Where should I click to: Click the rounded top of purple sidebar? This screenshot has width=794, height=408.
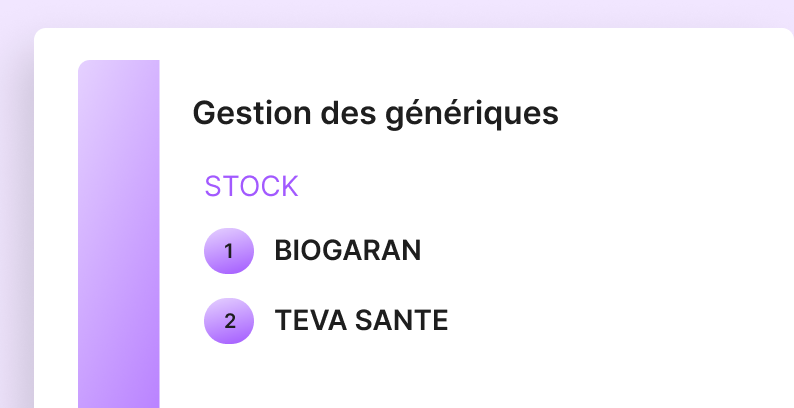119,68
